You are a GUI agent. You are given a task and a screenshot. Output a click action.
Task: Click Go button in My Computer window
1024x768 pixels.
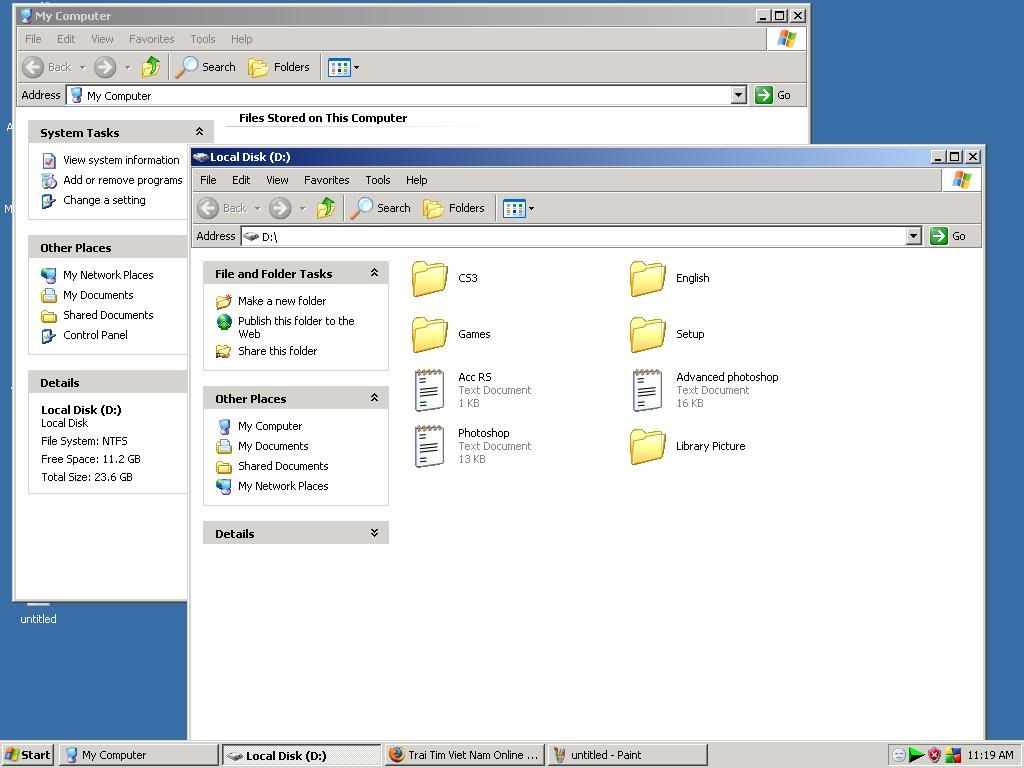[x=773, y=95]
